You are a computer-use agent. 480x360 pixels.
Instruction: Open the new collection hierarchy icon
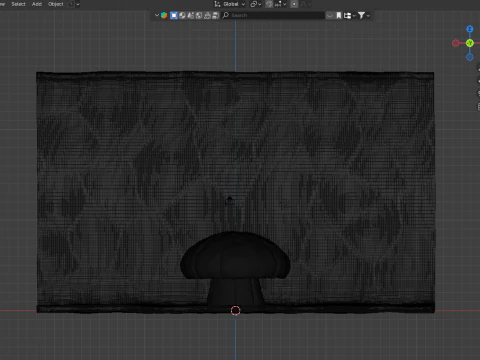pyautogui.click(x=347, y=16)
